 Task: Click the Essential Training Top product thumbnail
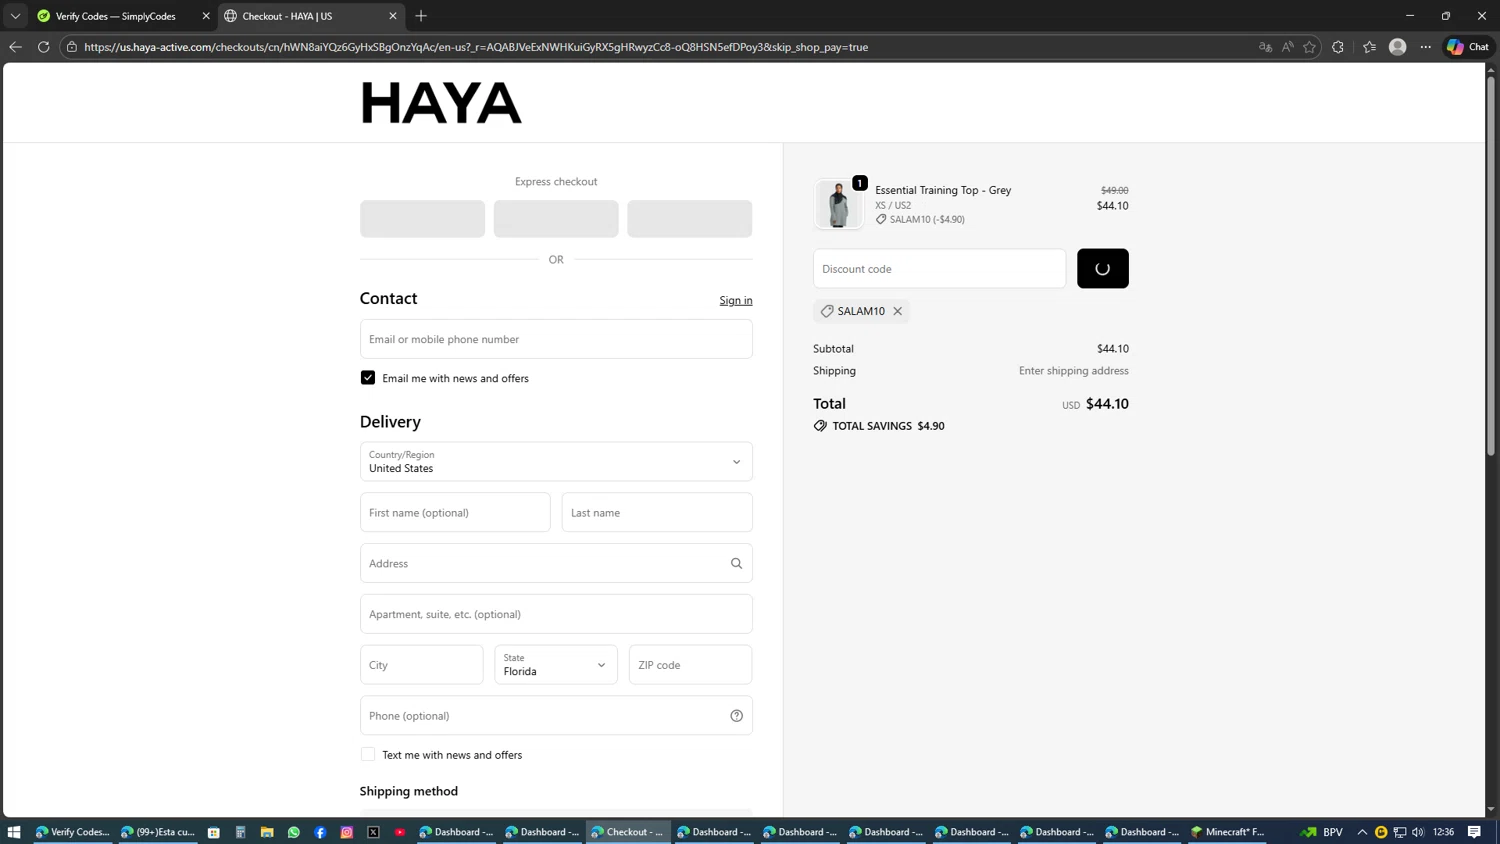(x=838, y=204)
